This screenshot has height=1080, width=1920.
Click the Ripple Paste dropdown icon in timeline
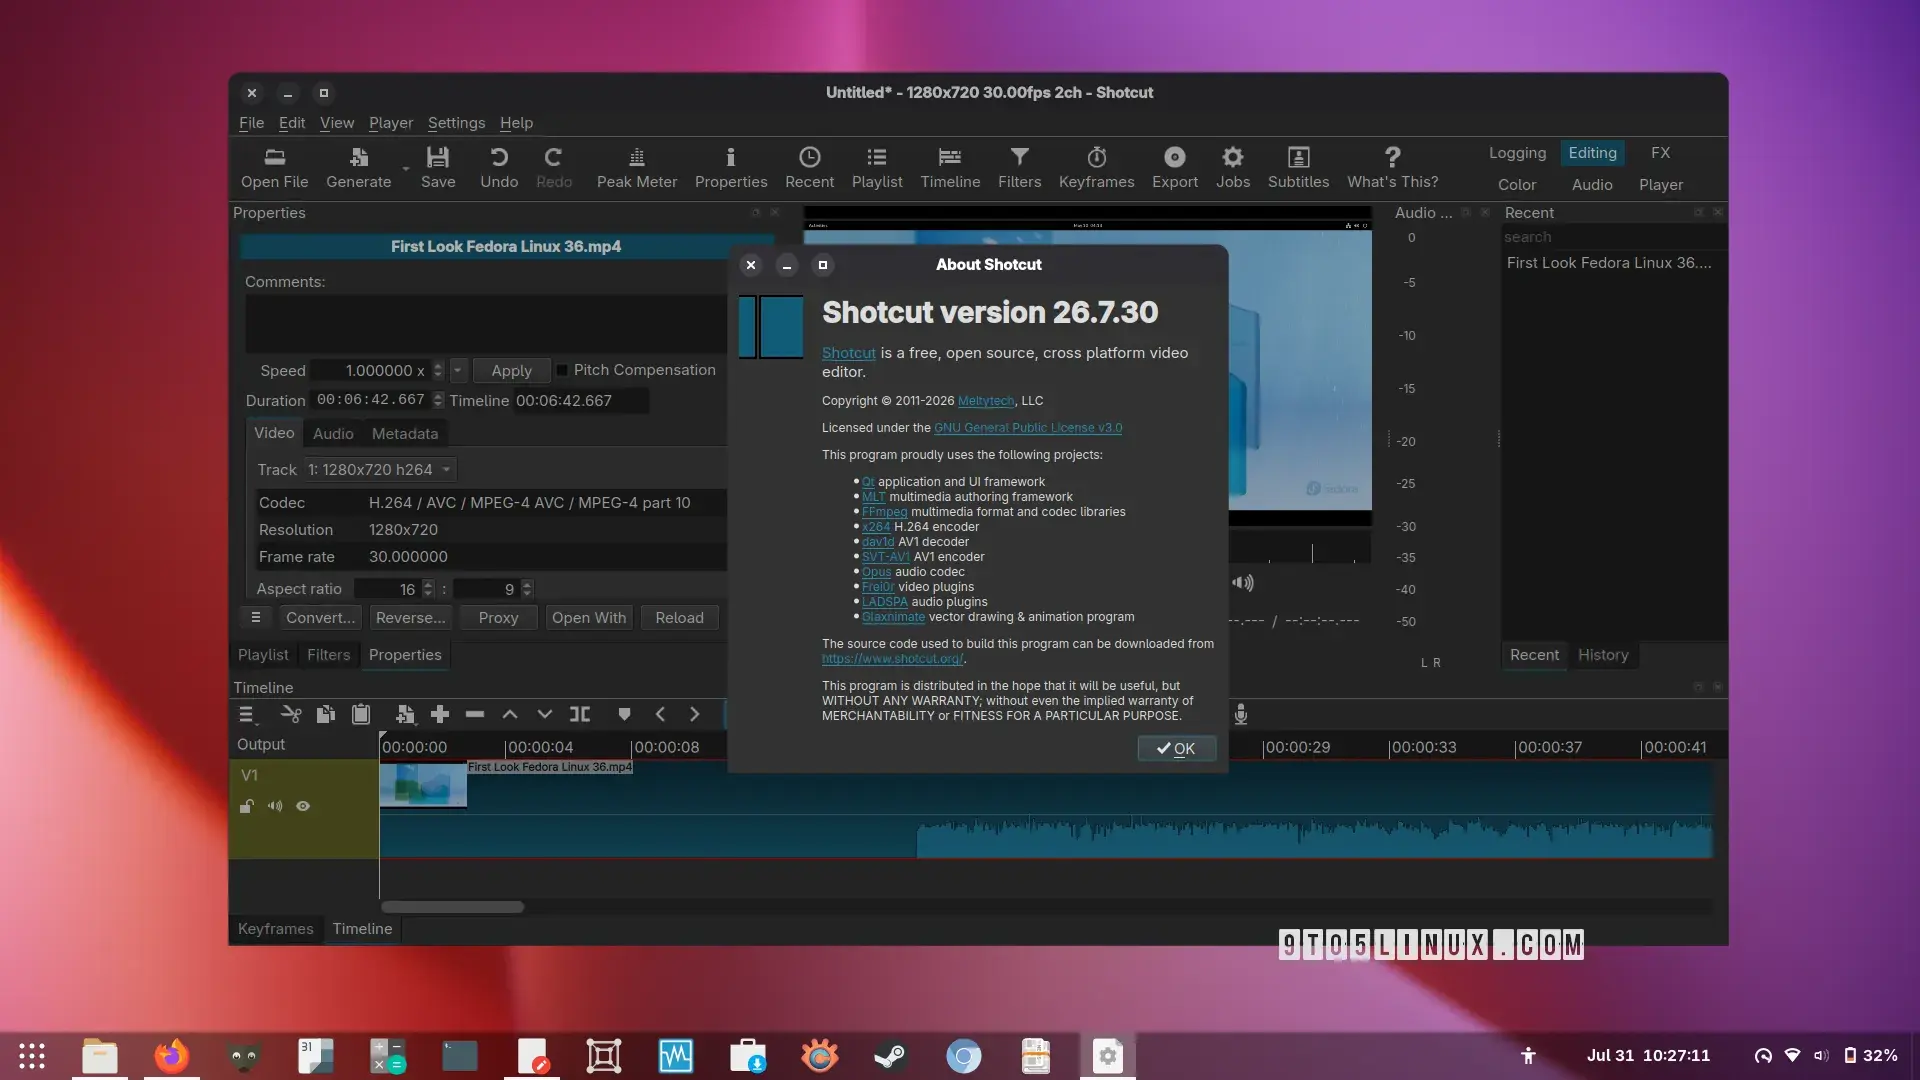point(405,714)
